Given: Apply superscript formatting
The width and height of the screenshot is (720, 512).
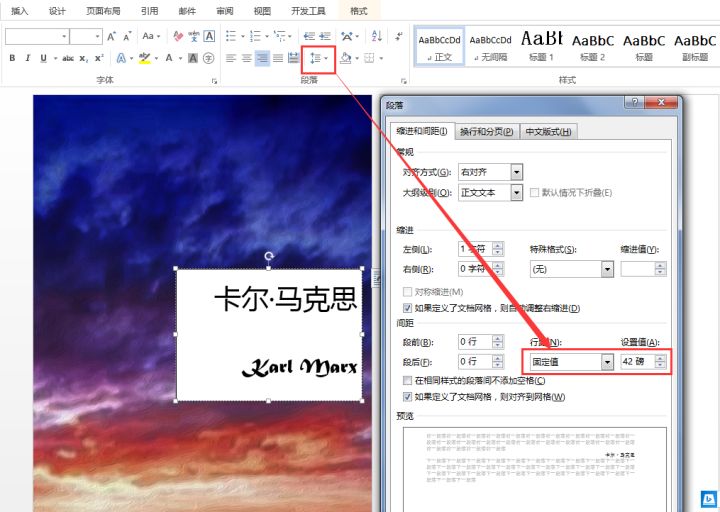Looking at the screenshot, I should pyautogui.click(x=99, y=58).
